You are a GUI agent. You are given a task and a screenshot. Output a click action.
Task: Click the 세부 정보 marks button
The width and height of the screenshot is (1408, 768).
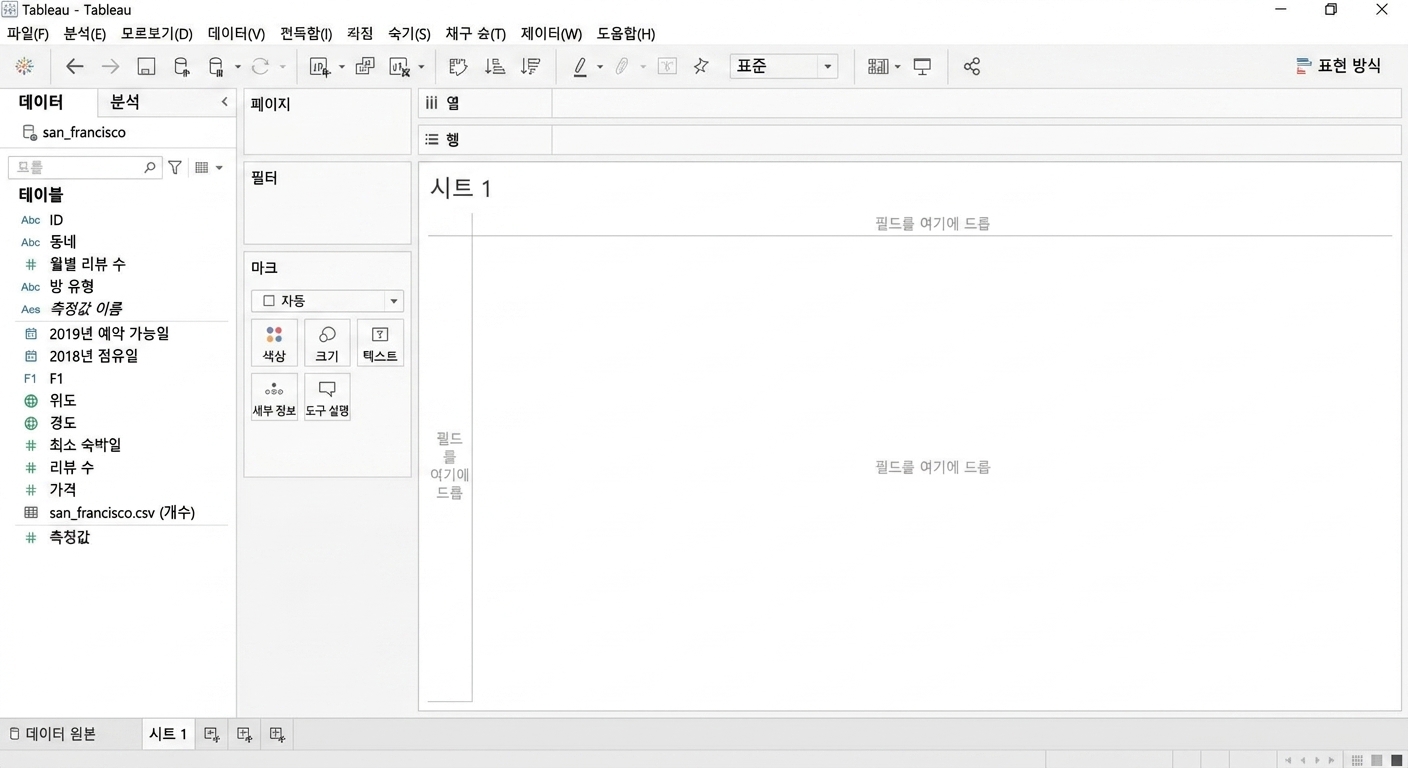coord(274,398)
